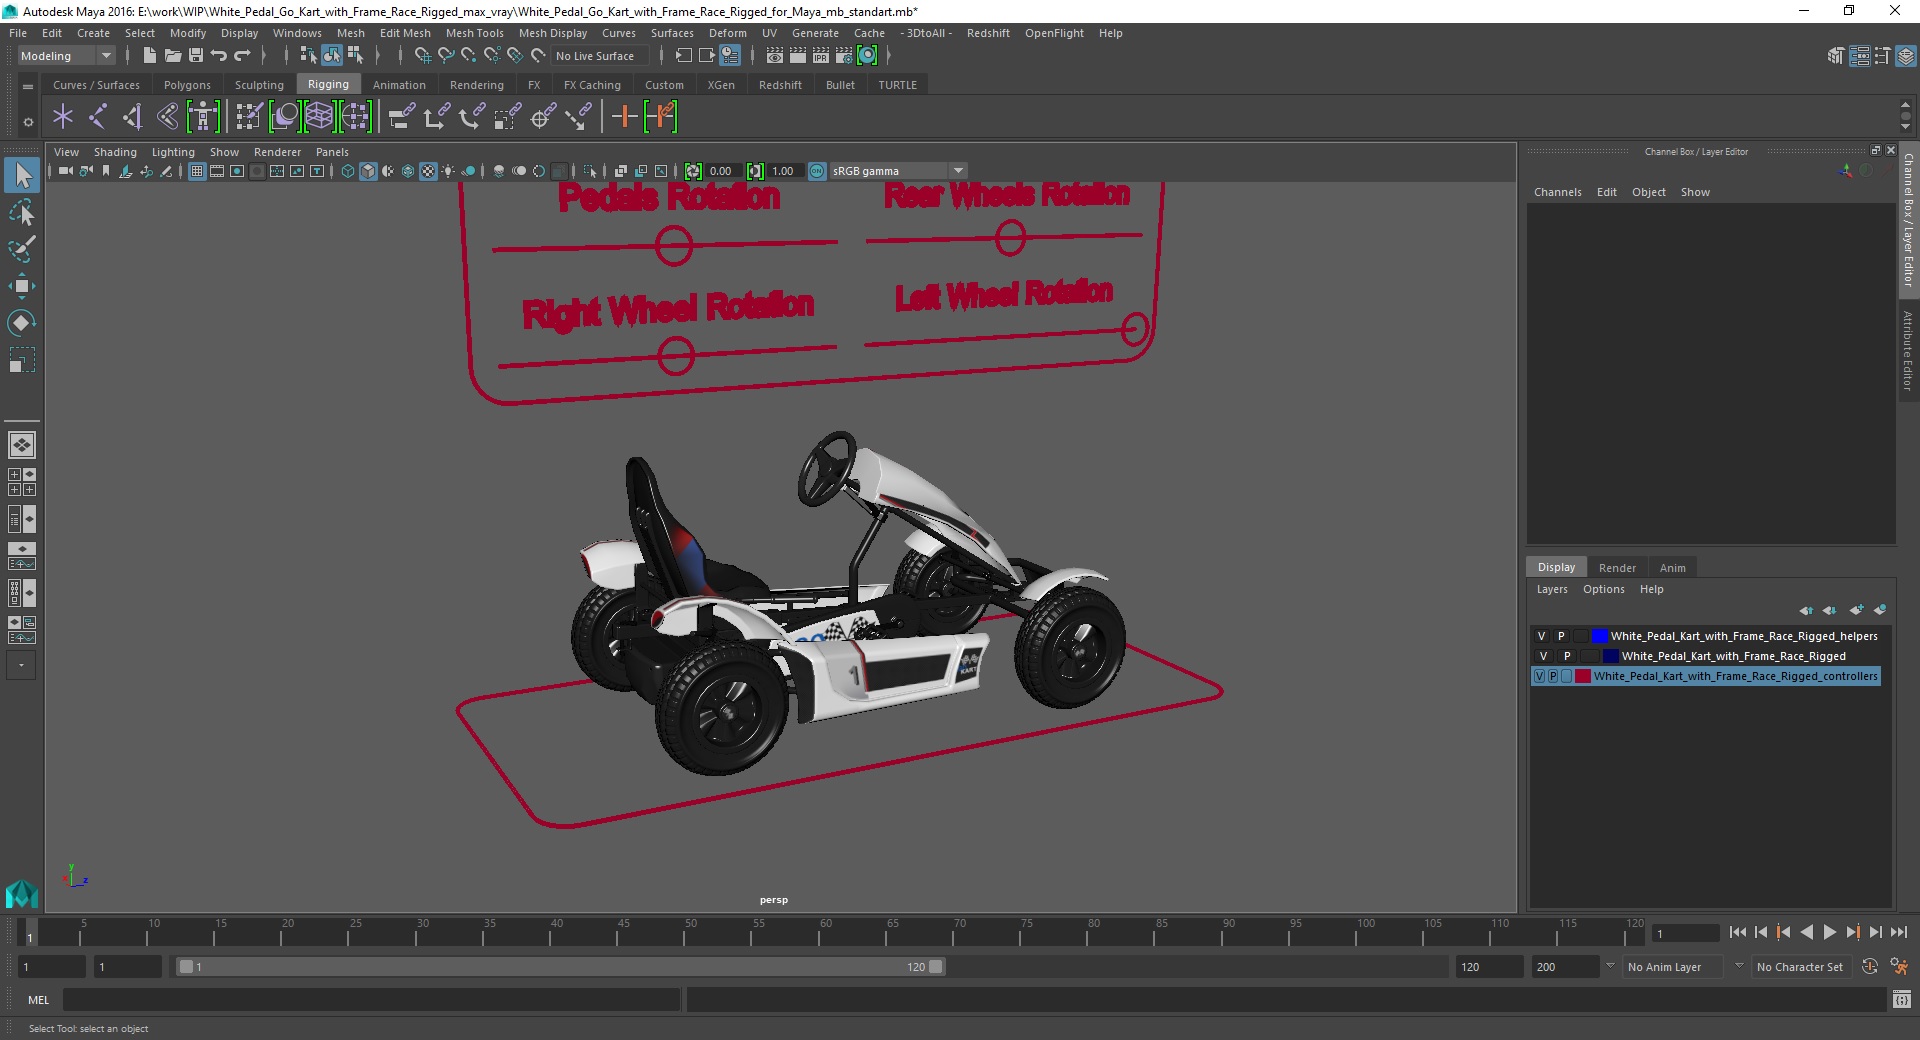This screenshot has width=1920, height=1040.
Task: Click the Create Locator shelf icon
Action: coord(63,117)
